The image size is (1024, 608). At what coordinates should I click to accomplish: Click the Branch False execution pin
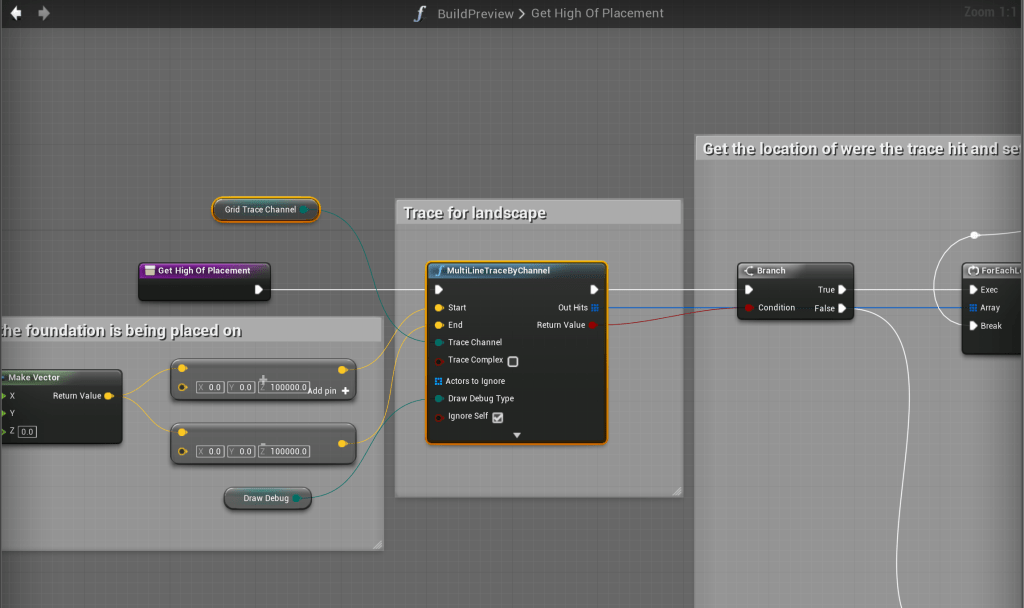click(x=842, y=308)
